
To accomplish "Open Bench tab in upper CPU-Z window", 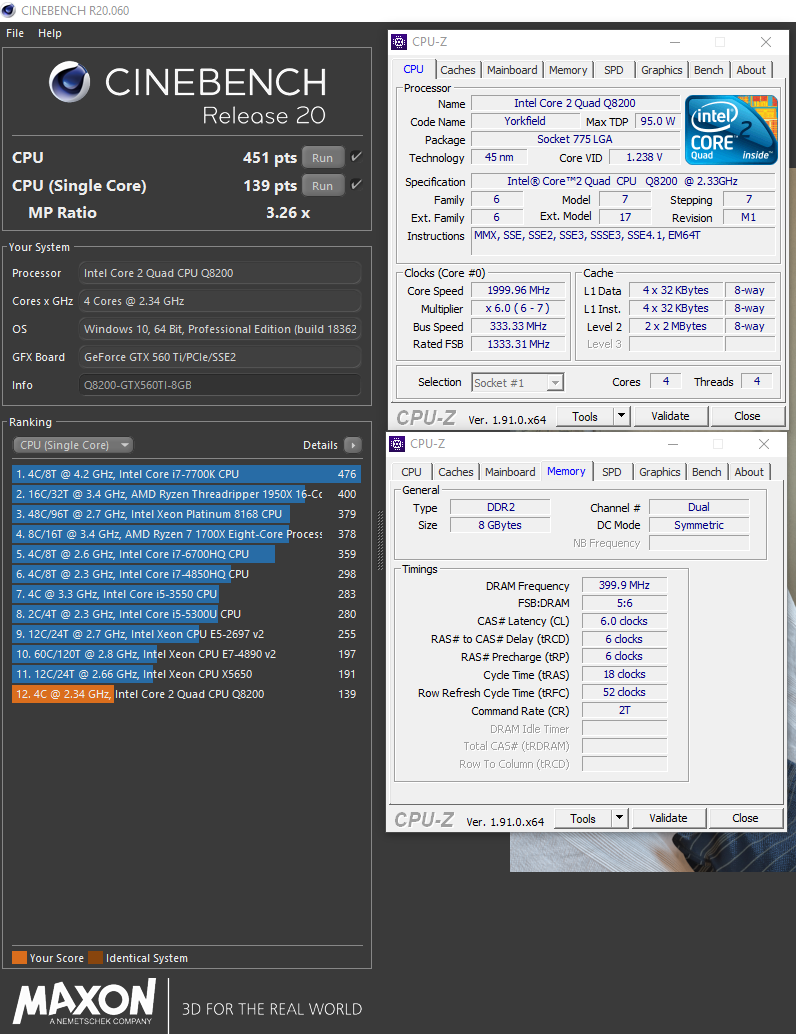I will click(x=708, y=70).
